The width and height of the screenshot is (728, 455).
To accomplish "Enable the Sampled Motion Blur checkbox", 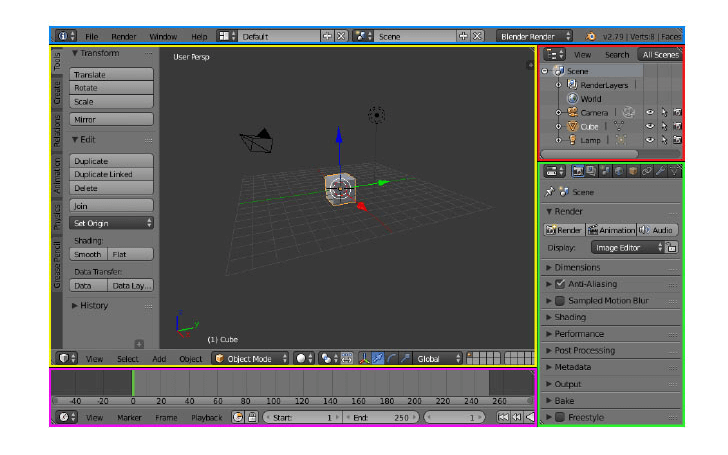I will pyautogui.click(x=560, y=301).
